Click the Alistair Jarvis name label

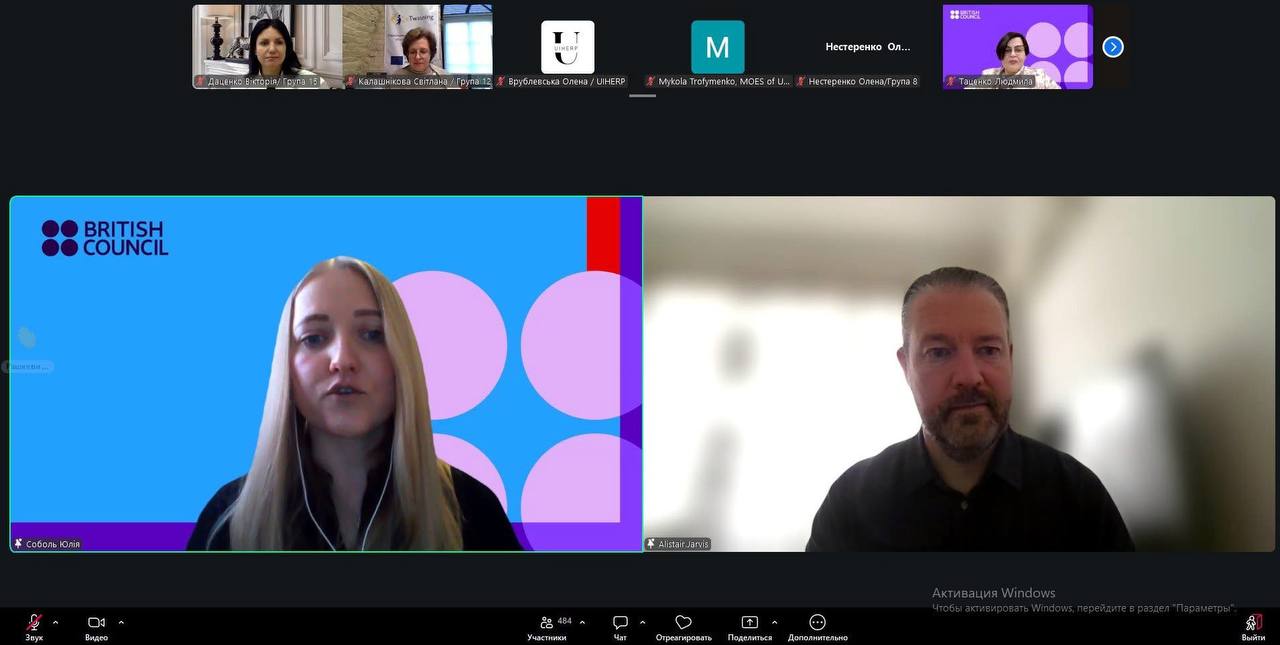click(684, 544)
